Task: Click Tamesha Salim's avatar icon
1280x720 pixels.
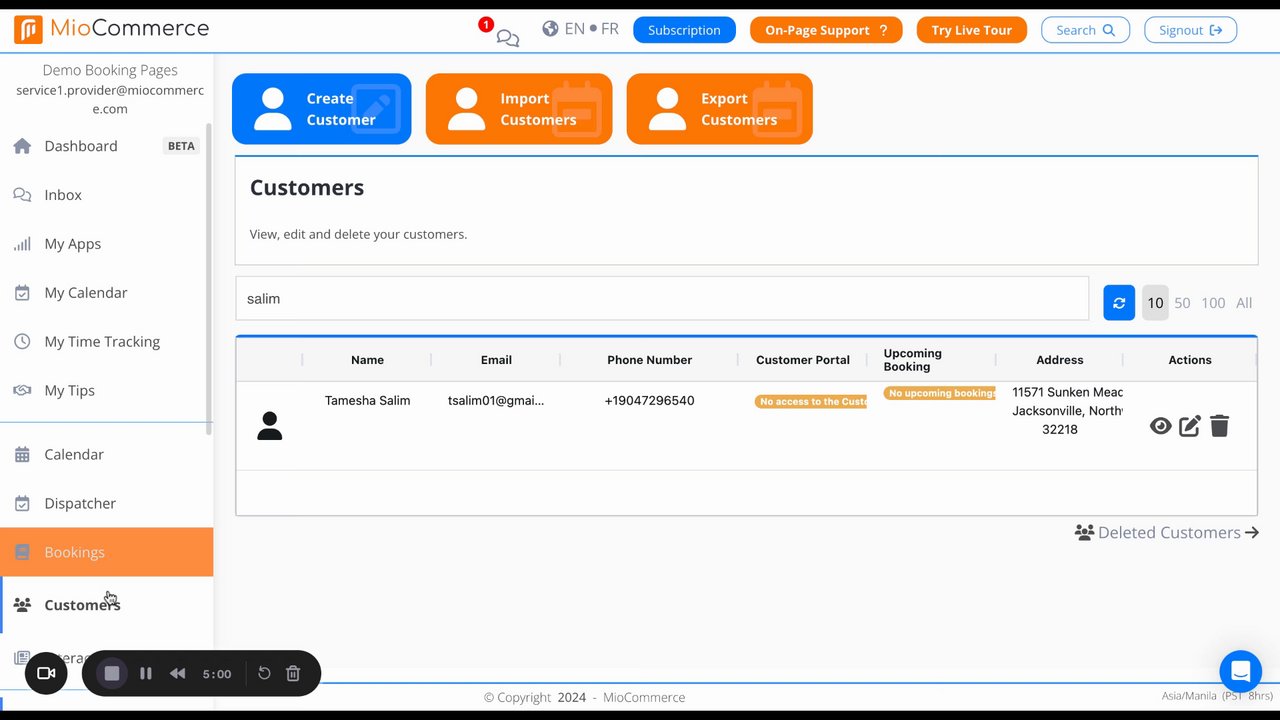Action: (x=269, y=426)
